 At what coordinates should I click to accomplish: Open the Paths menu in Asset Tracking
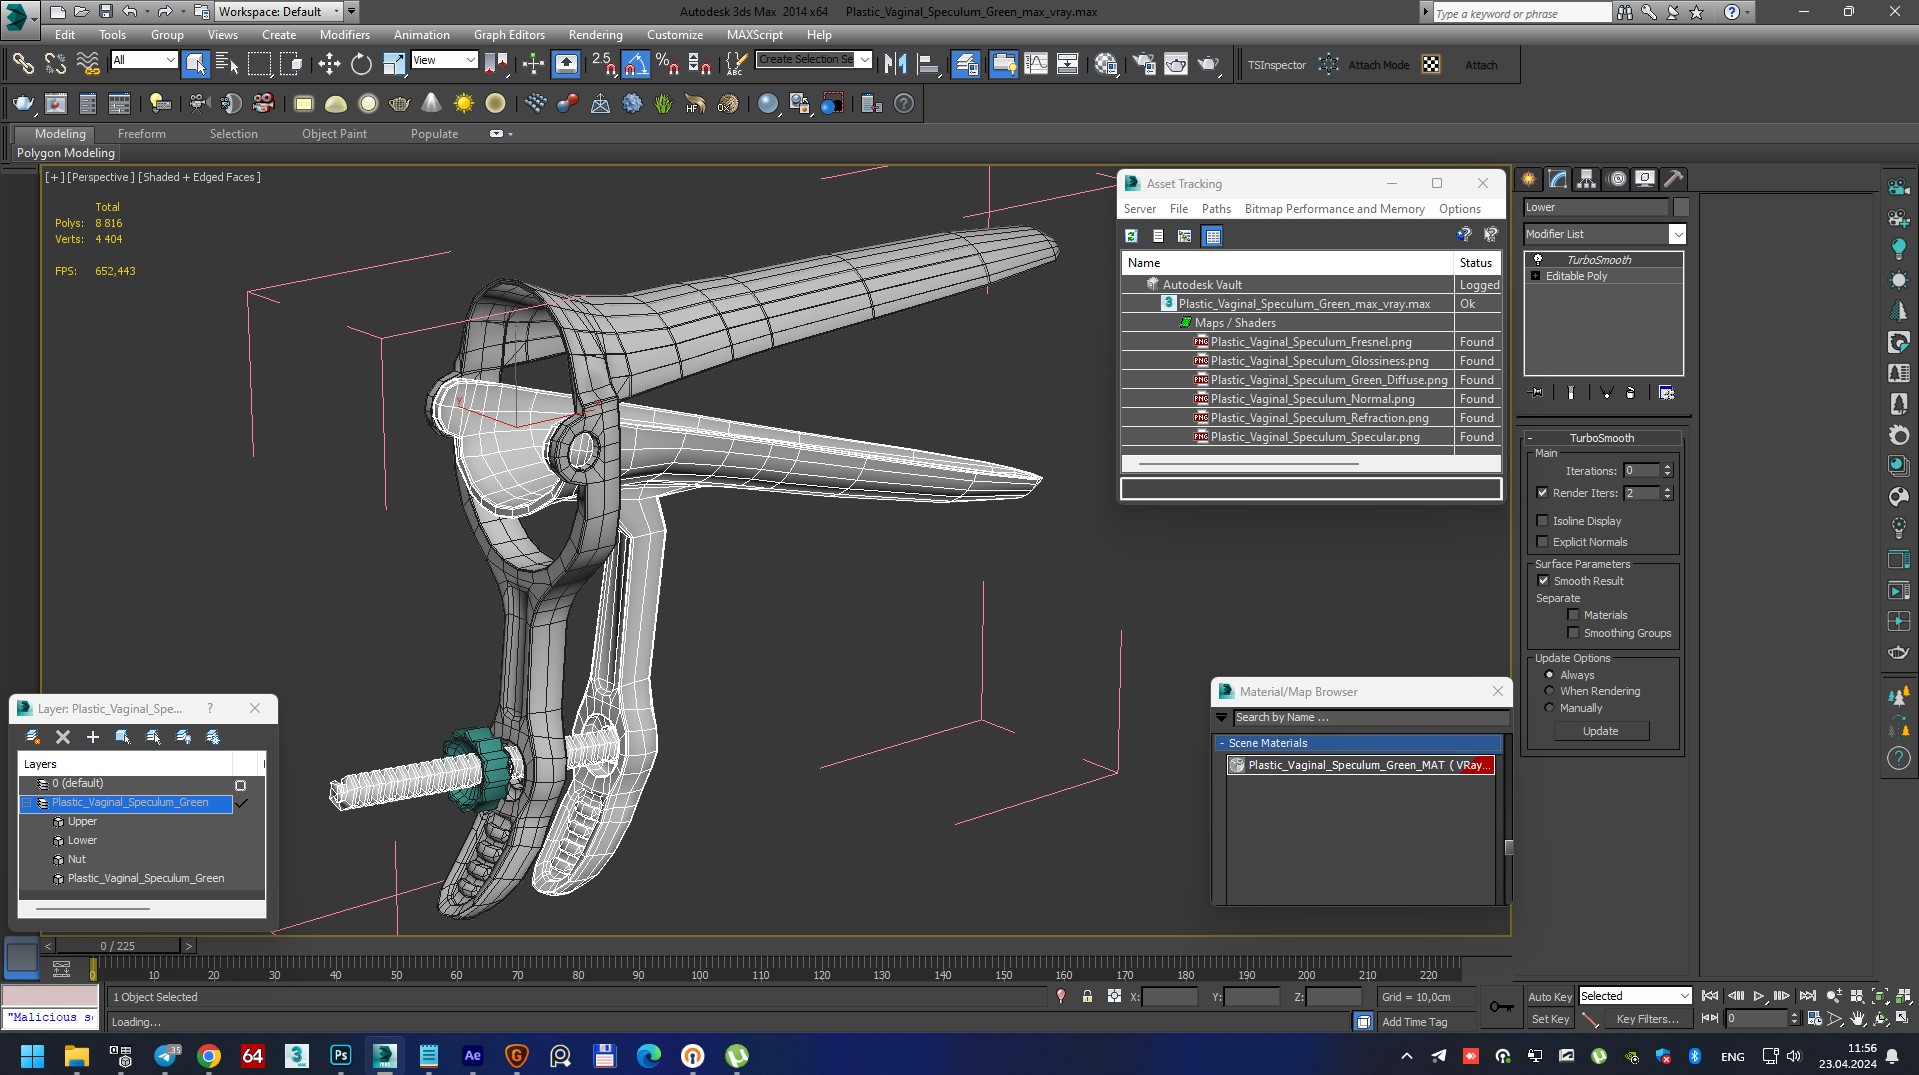pyautogui.click(x=1216, y=209)
